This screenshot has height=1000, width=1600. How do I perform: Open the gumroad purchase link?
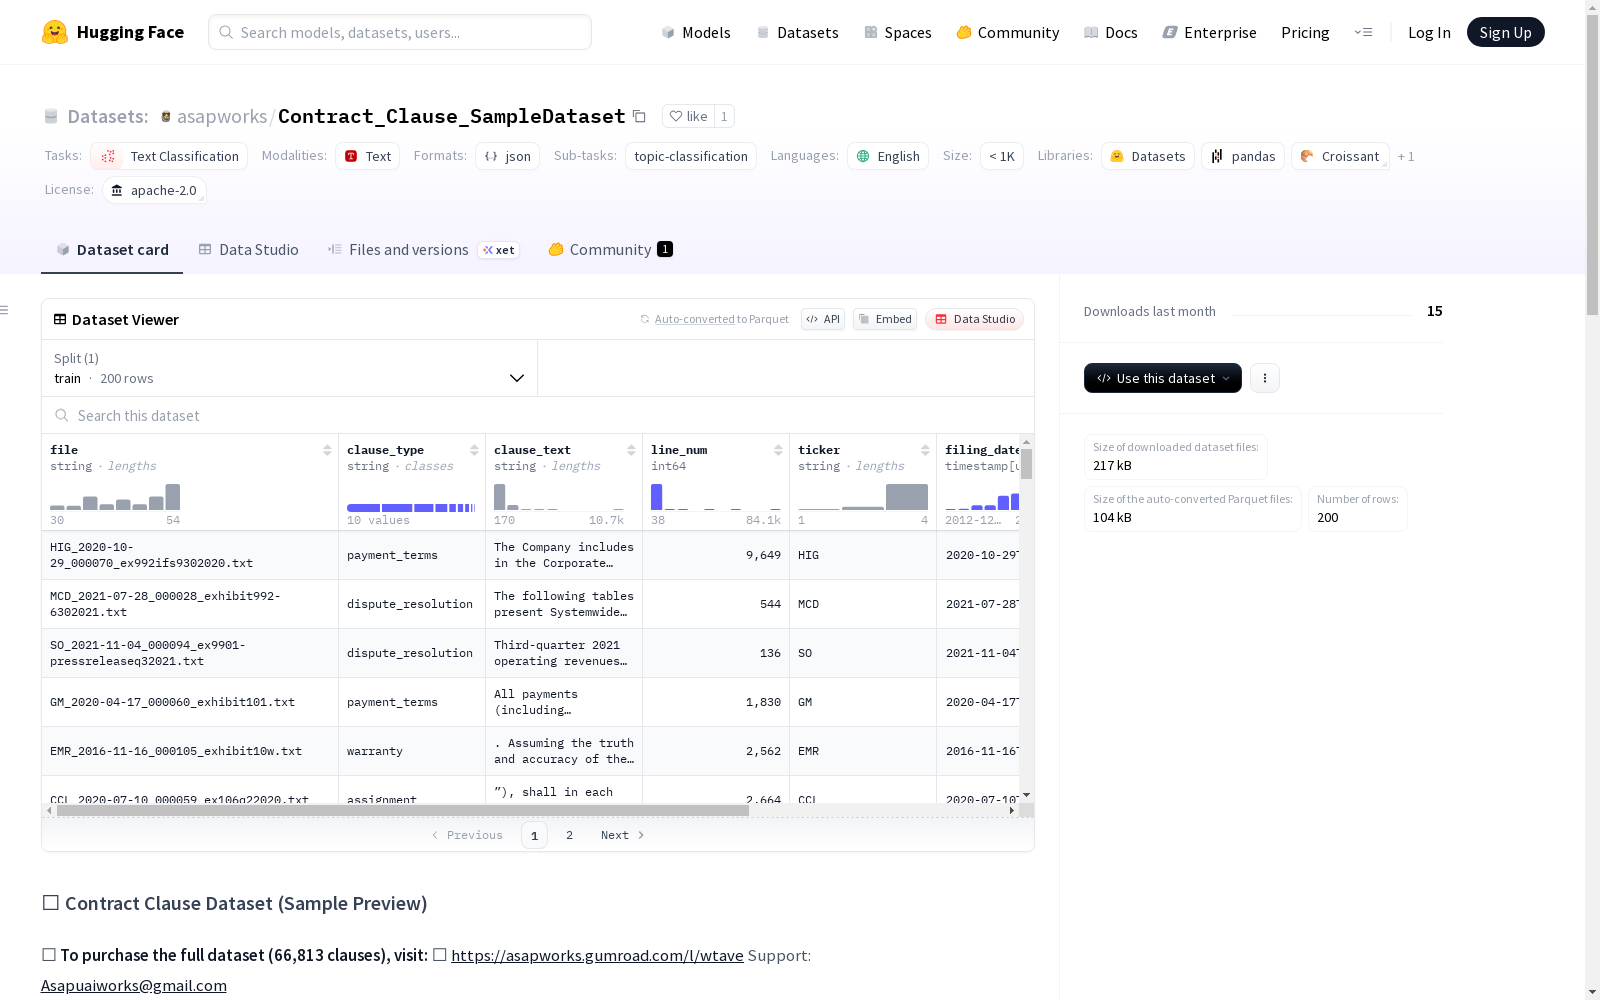597,955
